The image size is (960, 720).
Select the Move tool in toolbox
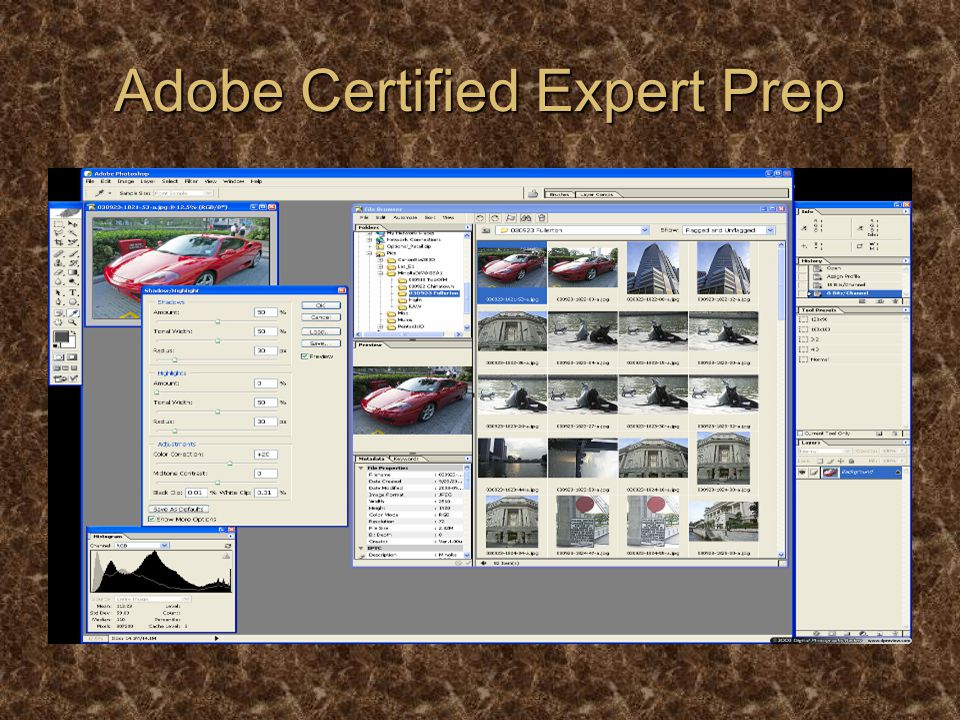pyautogui.click(x=72, y=224)
